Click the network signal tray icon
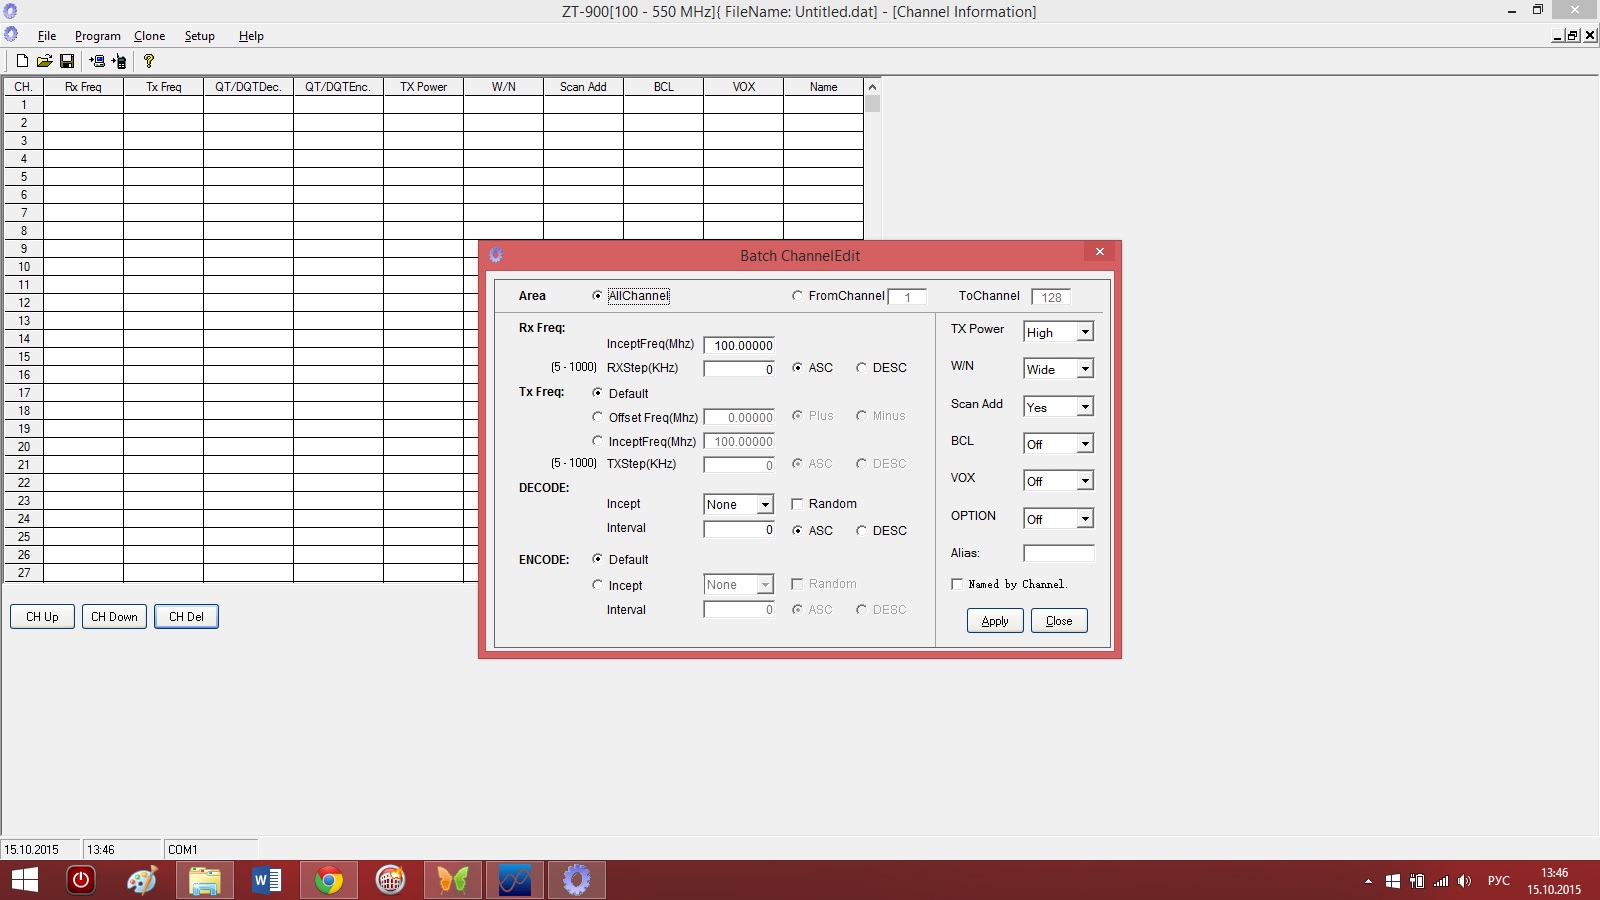Image resolution: width=1600 pixels, height=900 pixels. (1441, 881)
